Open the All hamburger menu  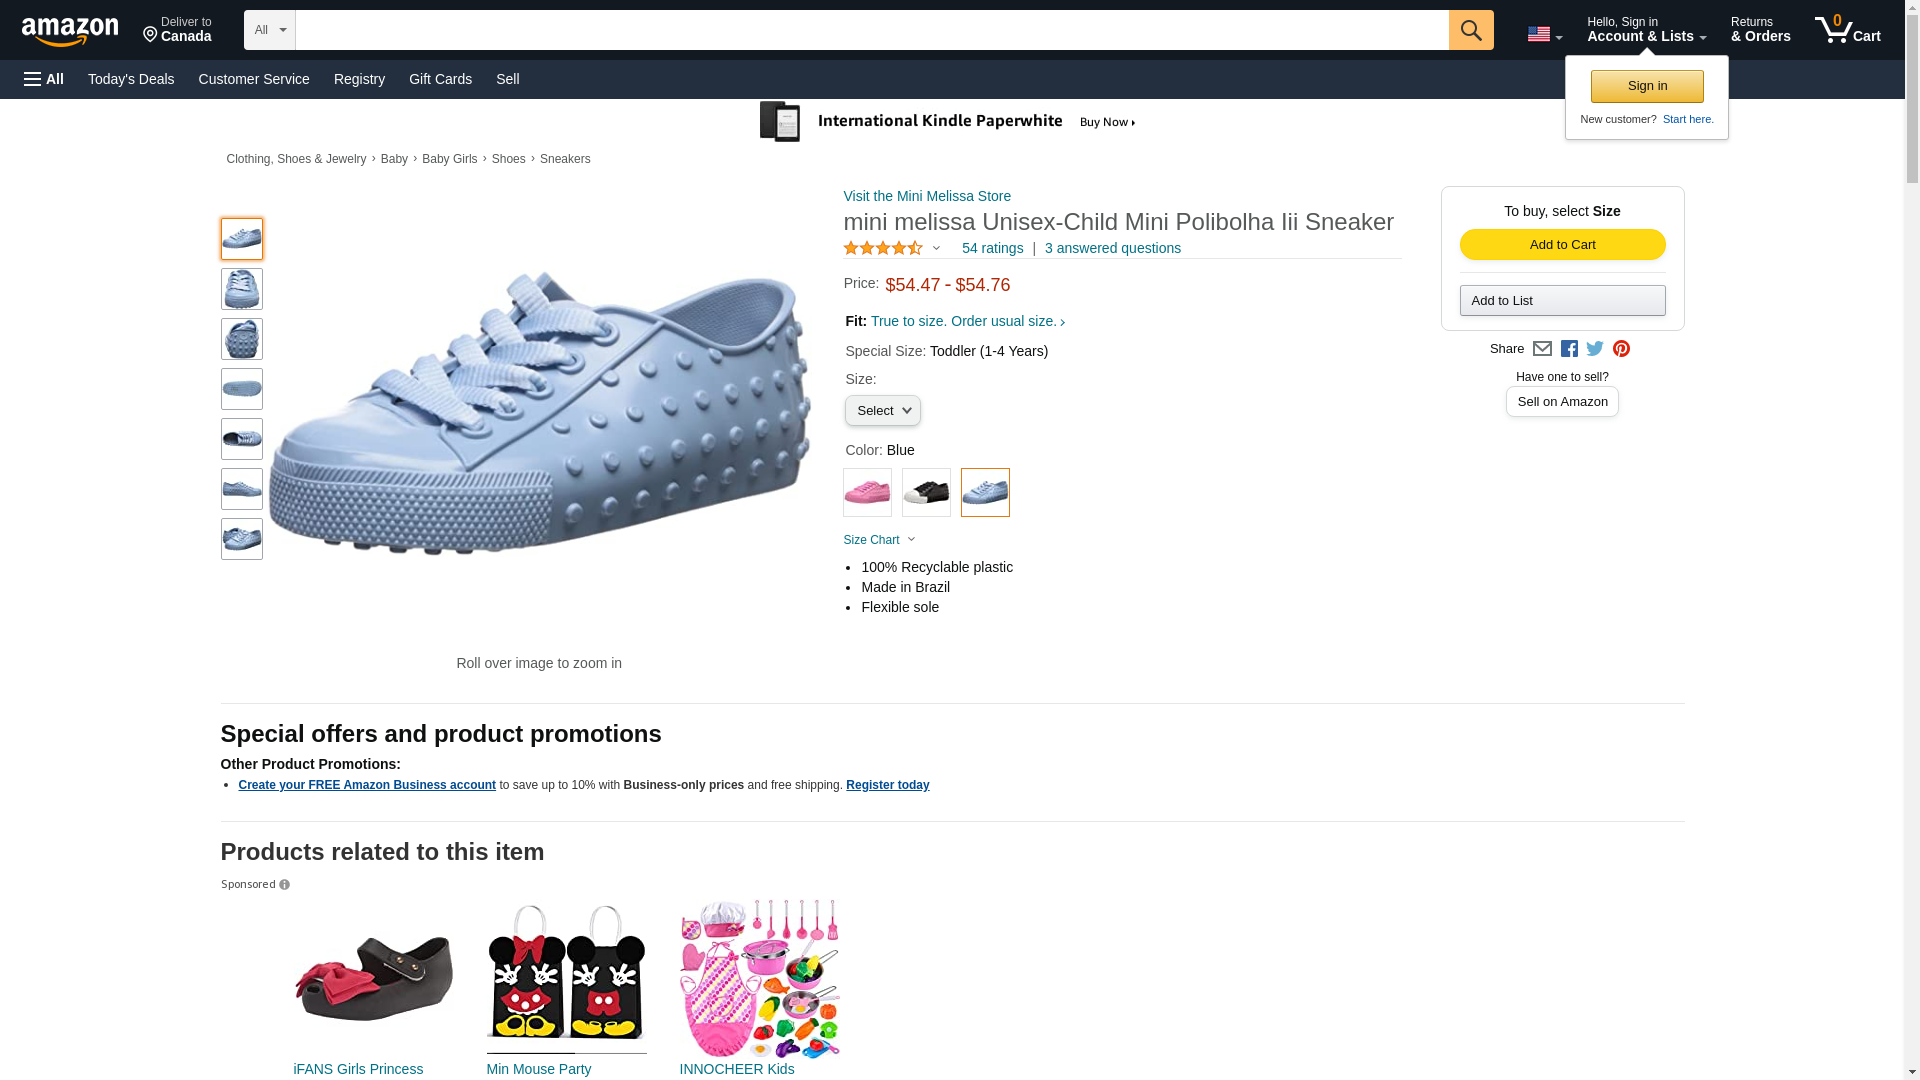click(x=44, y=79)
